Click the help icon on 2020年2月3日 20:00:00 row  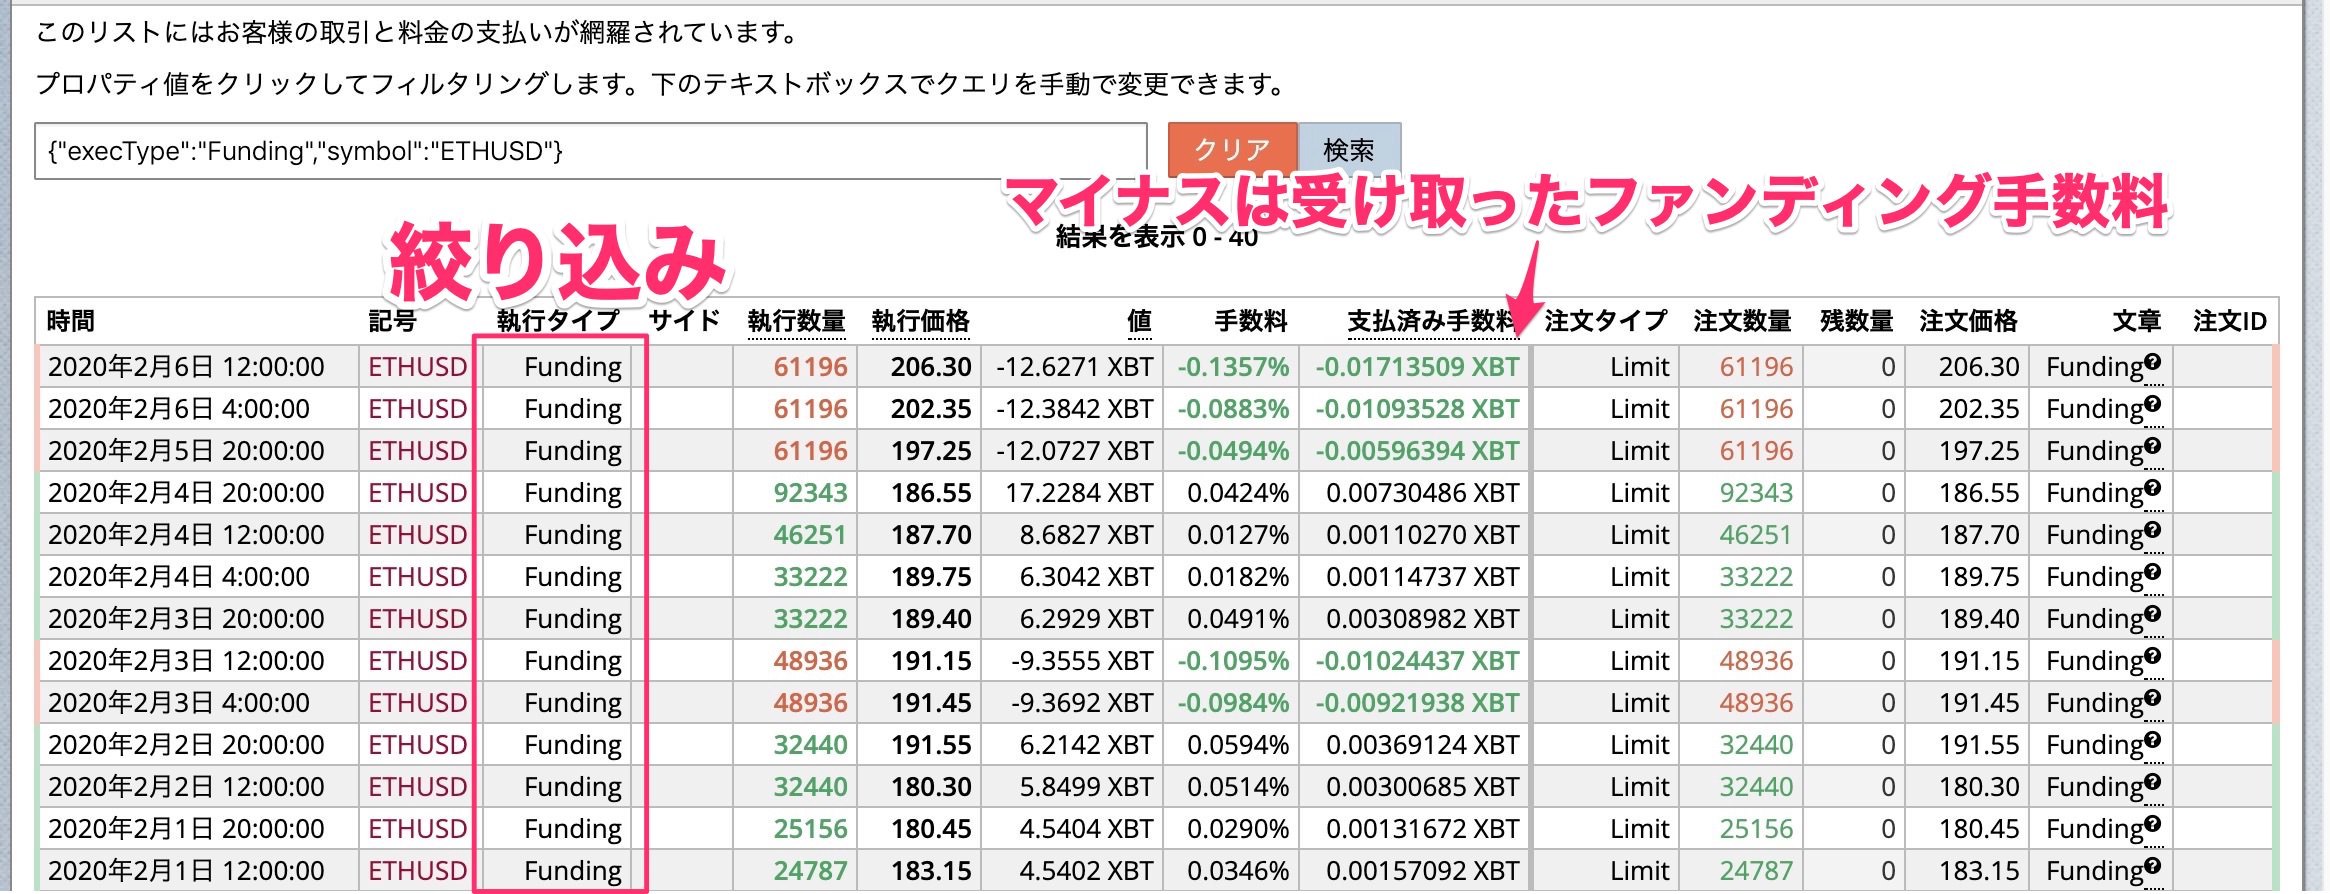pyautogui.click(x=2153, y=613)
